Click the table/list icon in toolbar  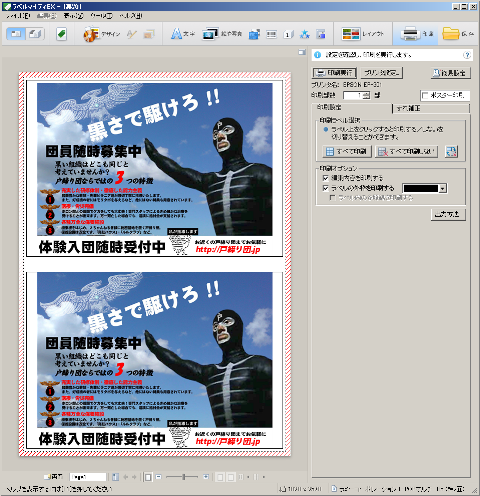coord(271,34)
